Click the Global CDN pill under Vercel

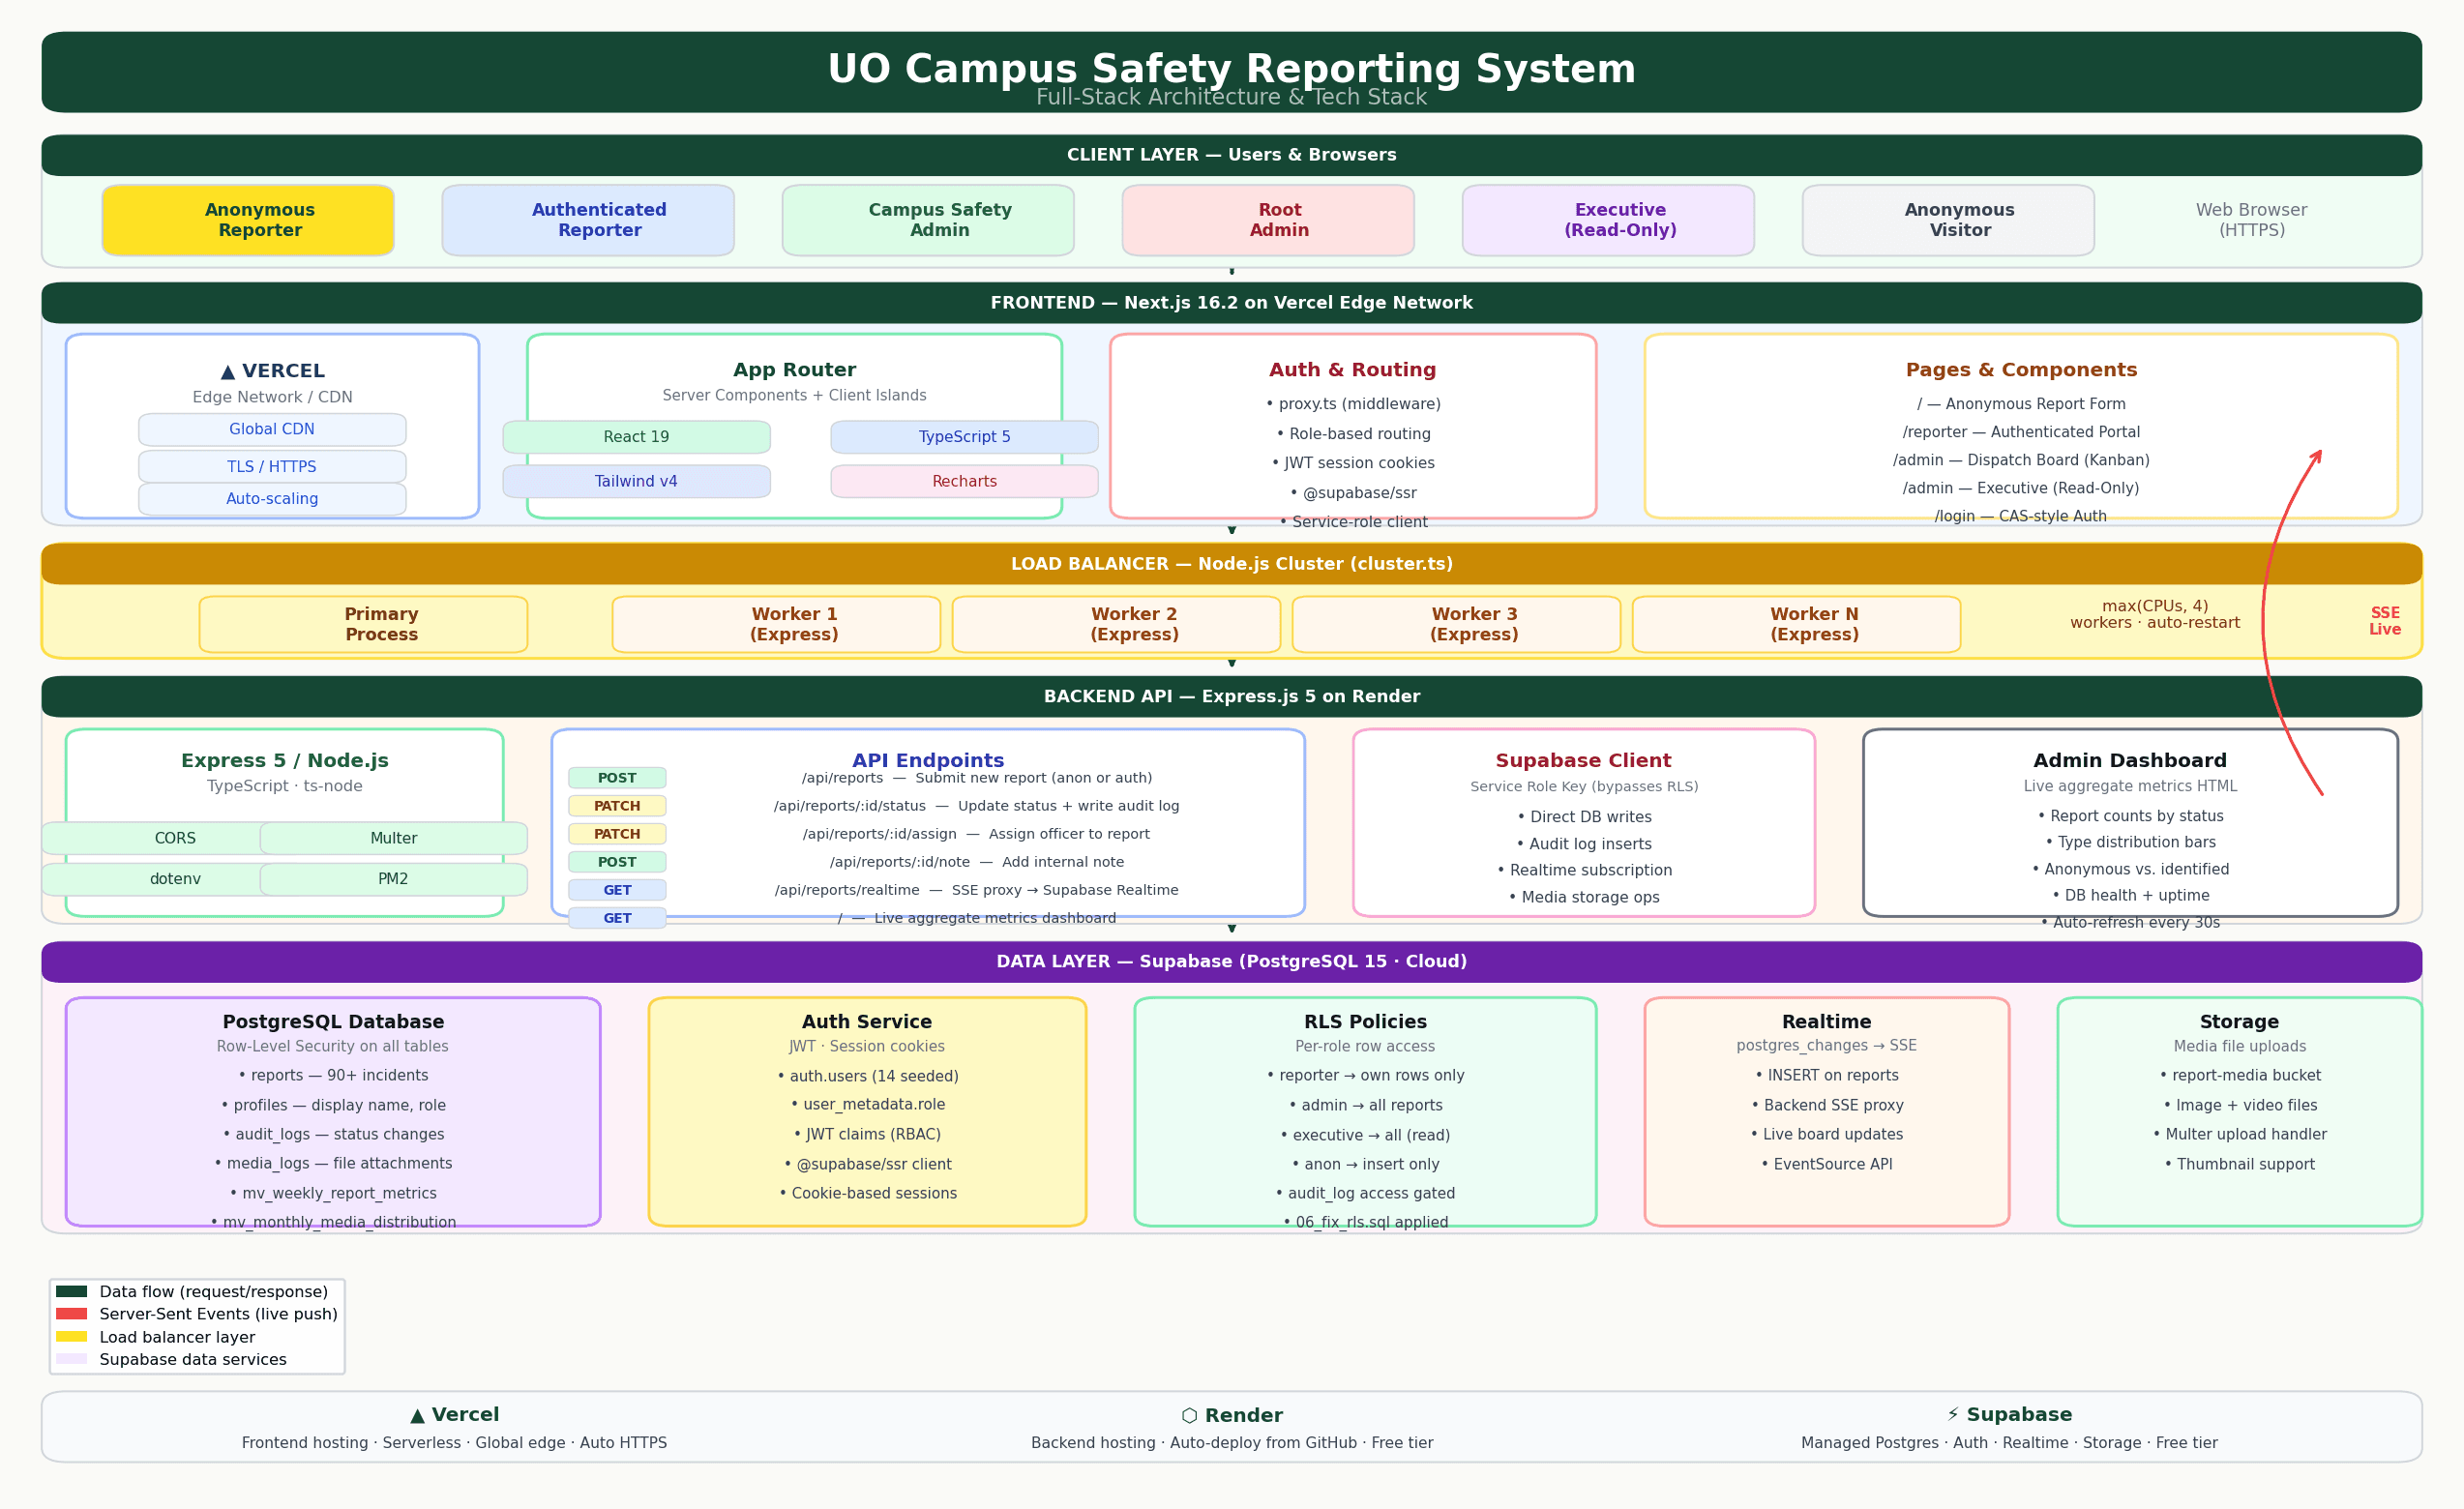(x=272, y=429)
